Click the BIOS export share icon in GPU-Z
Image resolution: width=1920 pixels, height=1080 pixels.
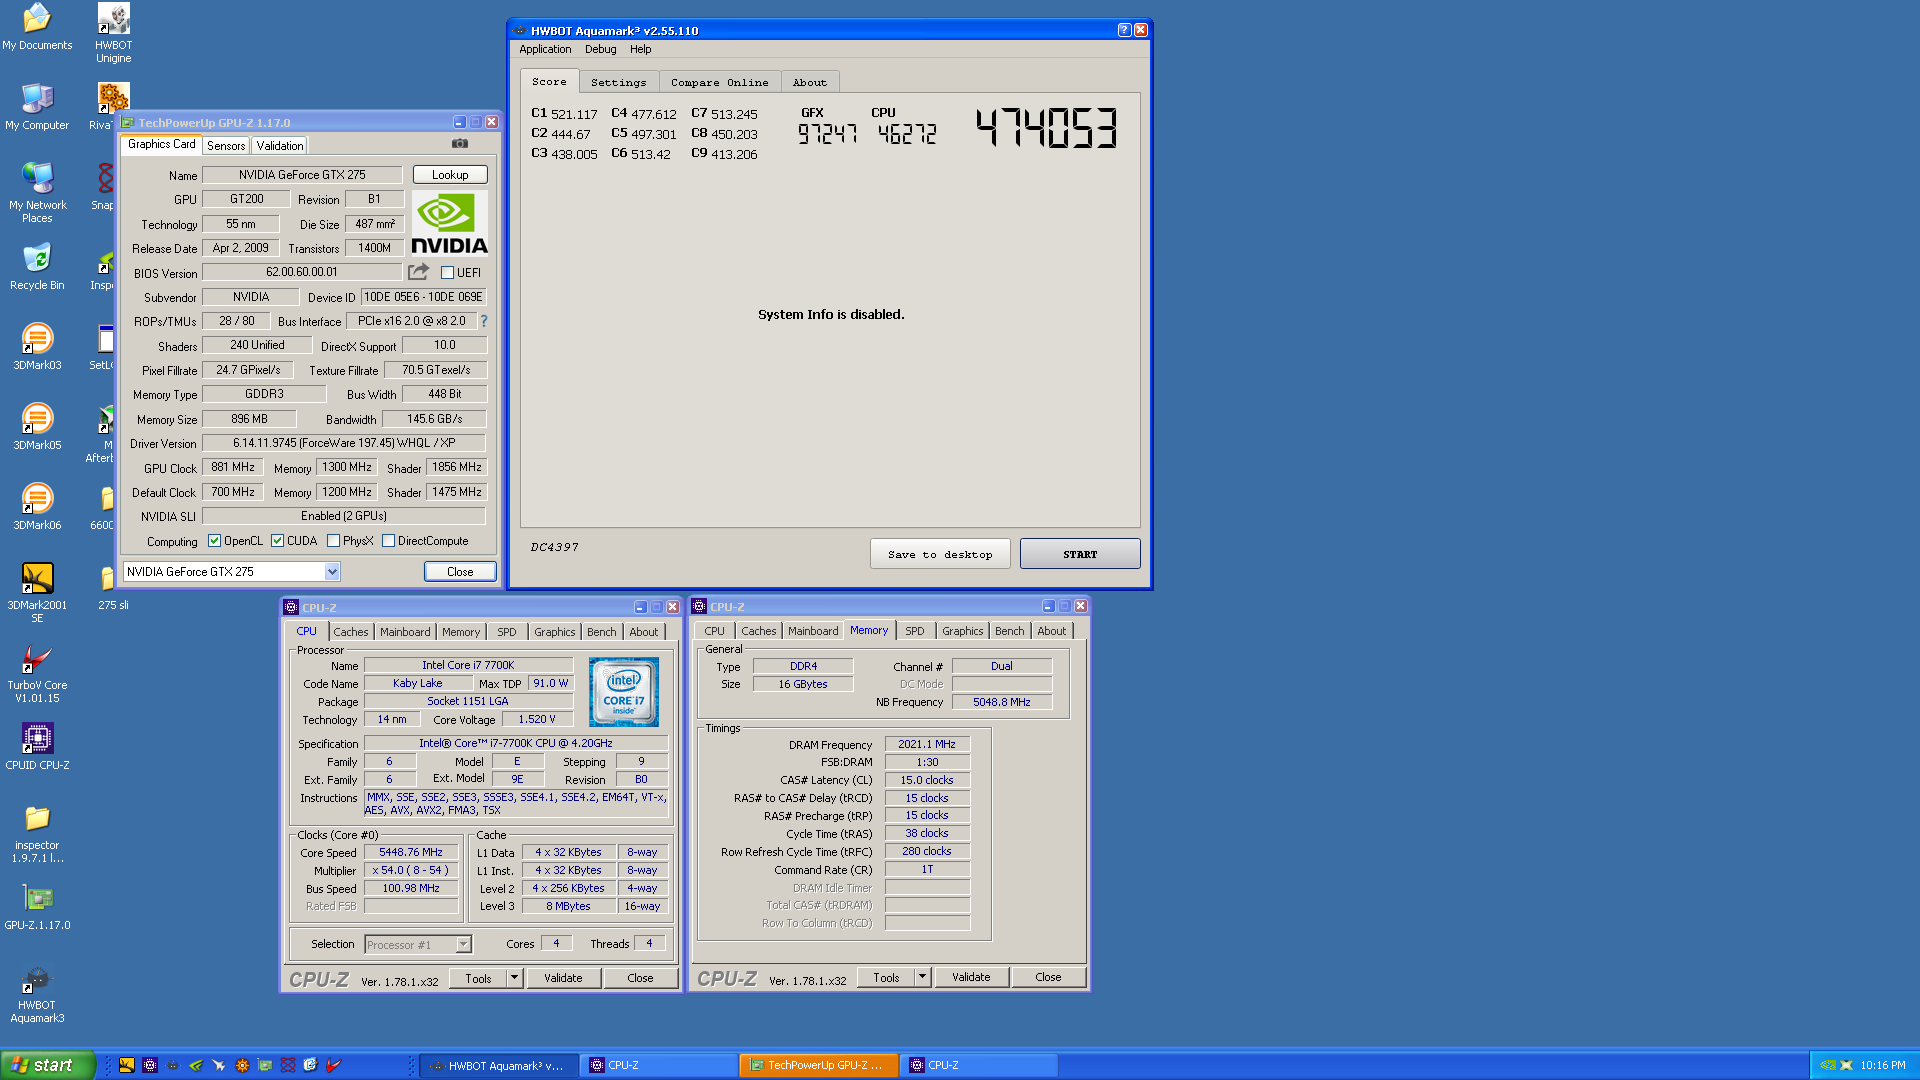pos(418,272)
